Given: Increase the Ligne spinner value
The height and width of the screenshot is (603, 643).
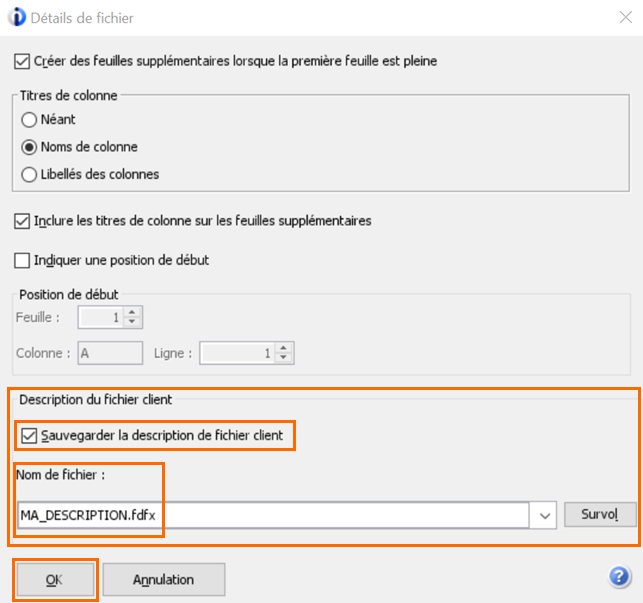Looking at the screenshot, I should [283, 348].
